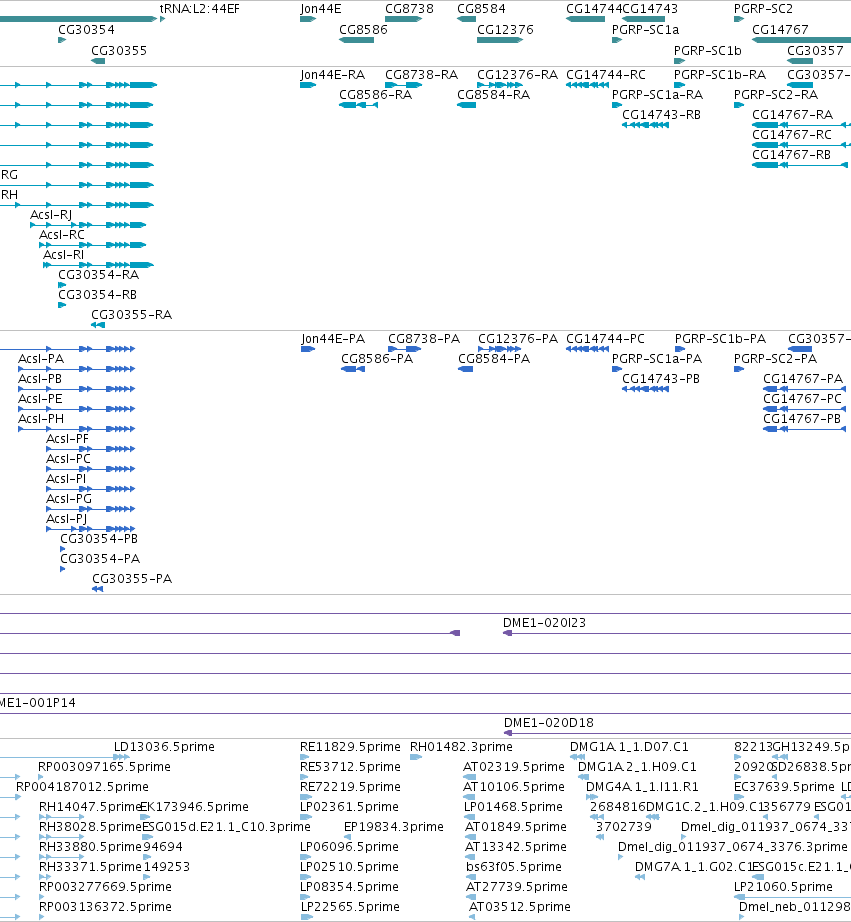
Task: Open the CG8586-RA transcript label
Action: [376, 95]
